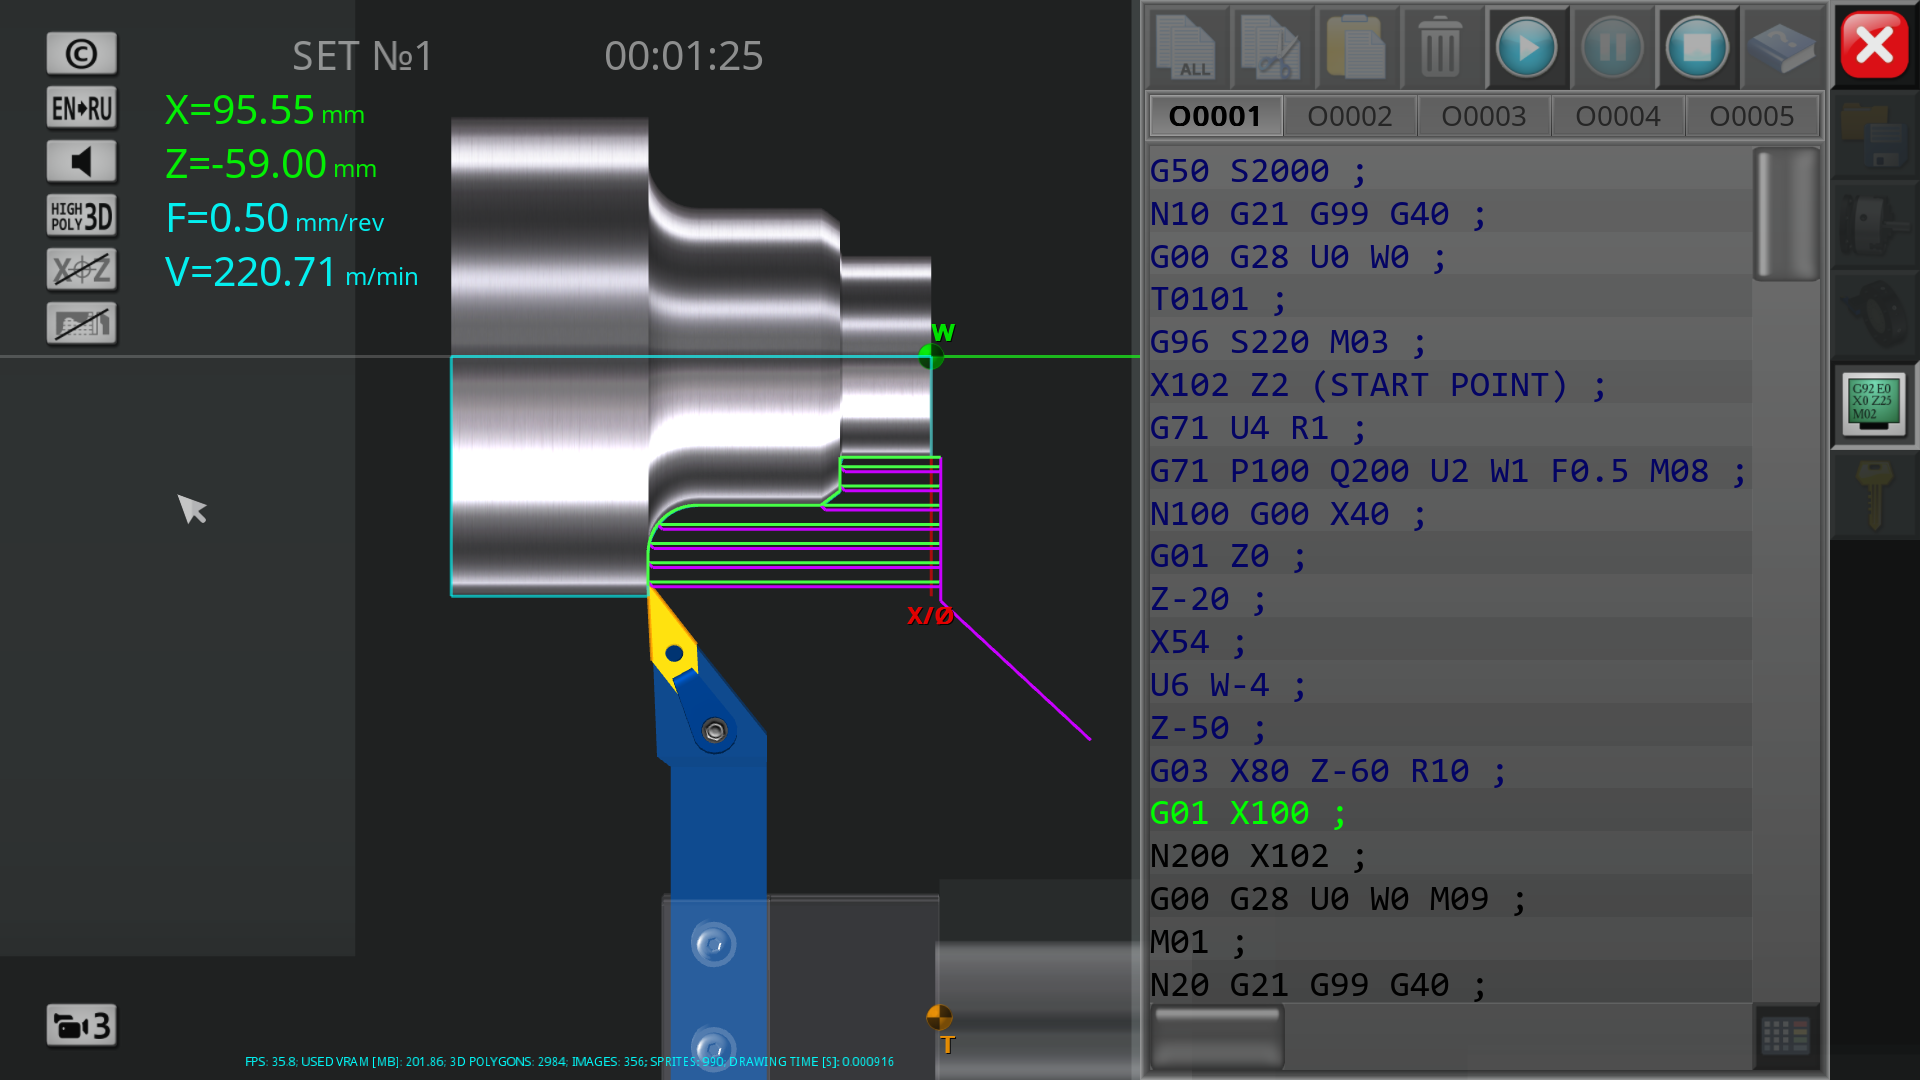Open the copyright info button
This screenshot has width=1920, height=1080.
click(82, 54)
